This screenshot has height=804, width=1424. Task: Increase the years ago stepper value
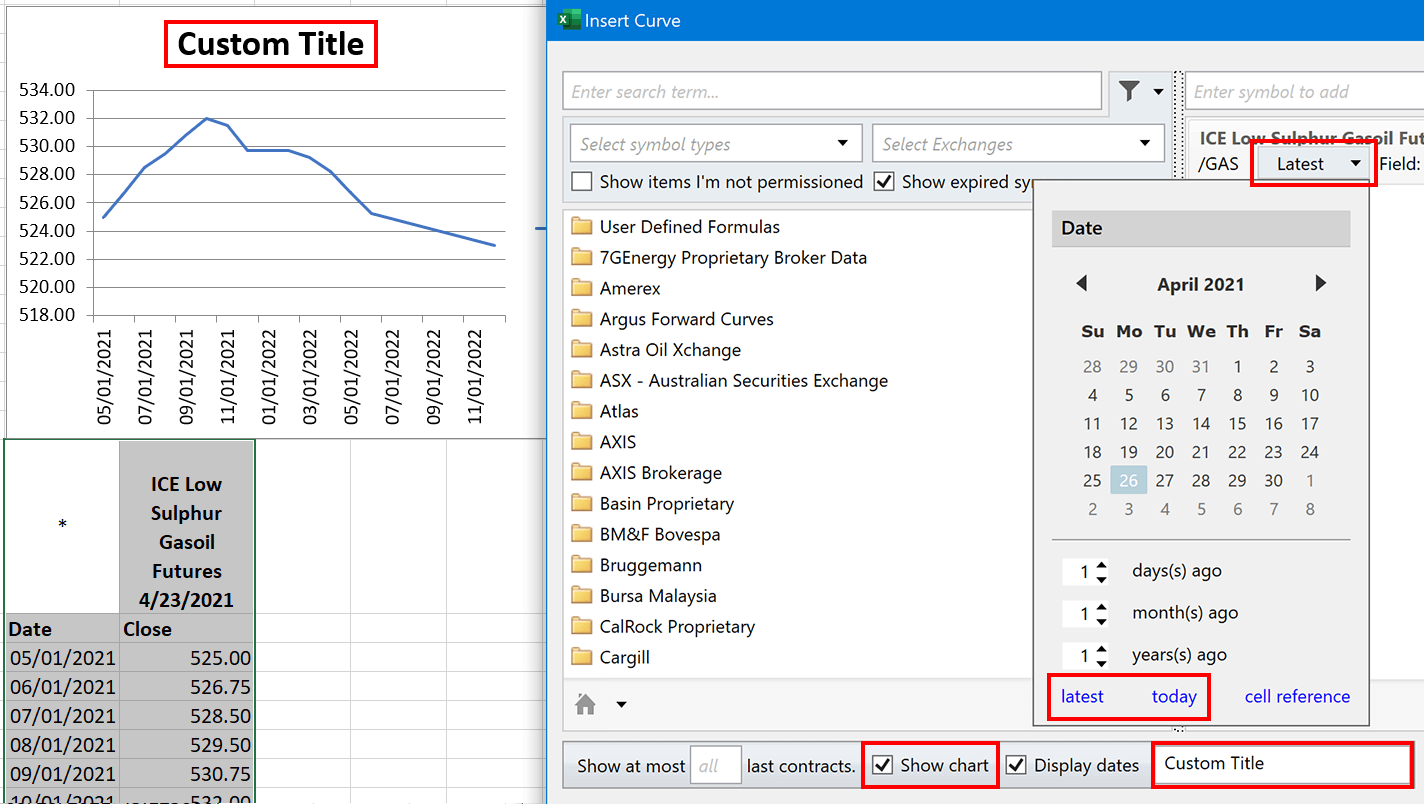point(1101,650)
